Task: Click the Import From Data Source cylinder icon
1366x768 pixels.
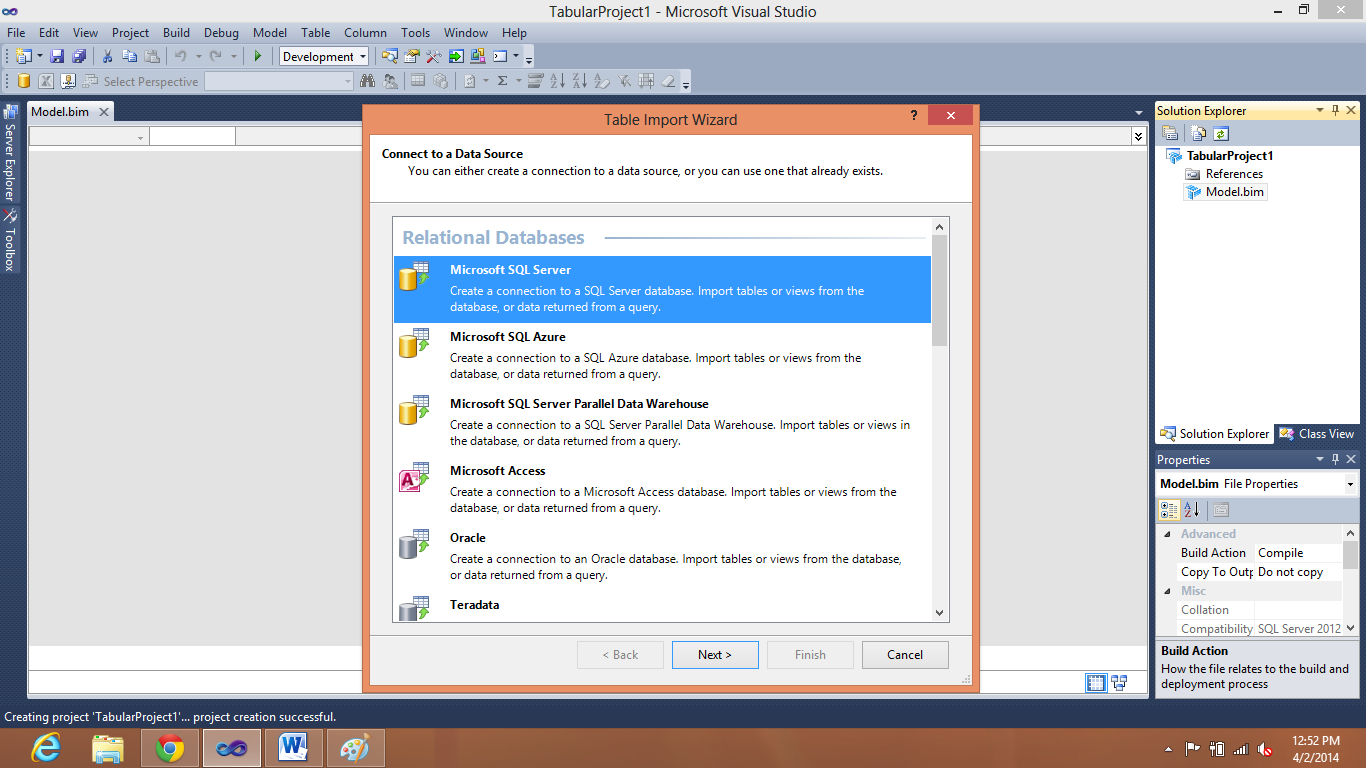Action: tap(24, 82)
